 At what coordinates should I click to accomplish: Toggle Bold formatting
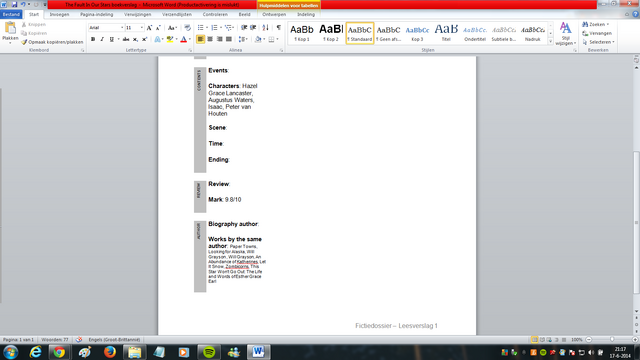click(x=93, y=39)
